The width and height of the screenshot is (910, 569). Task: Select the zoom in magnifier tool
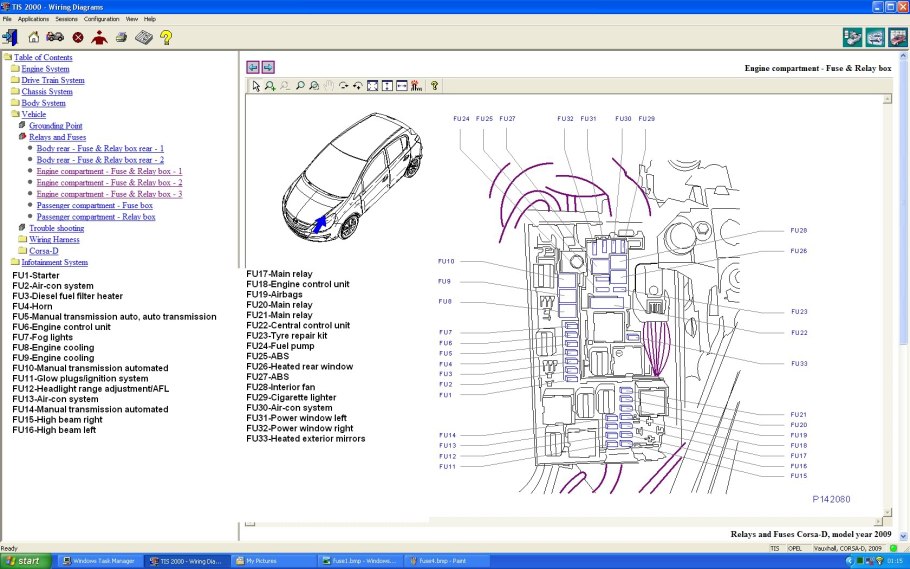coord(270,86)
